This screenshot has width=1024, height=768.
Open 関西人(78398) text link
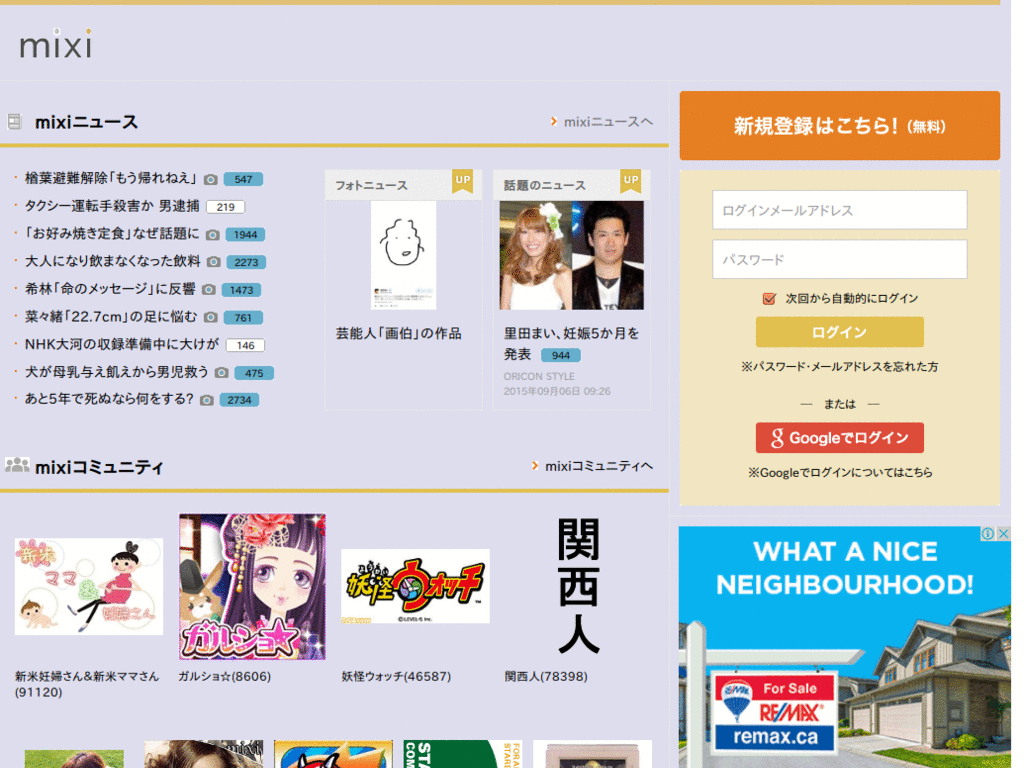click(546, 677)
